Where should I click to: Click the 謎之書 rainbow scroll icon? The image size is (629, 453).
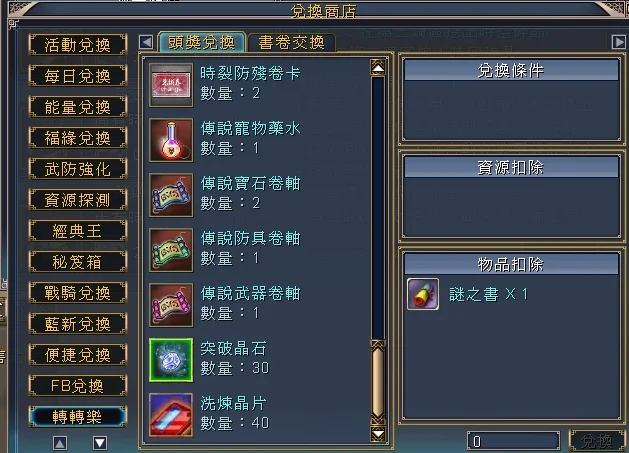(x=423, y=294)
